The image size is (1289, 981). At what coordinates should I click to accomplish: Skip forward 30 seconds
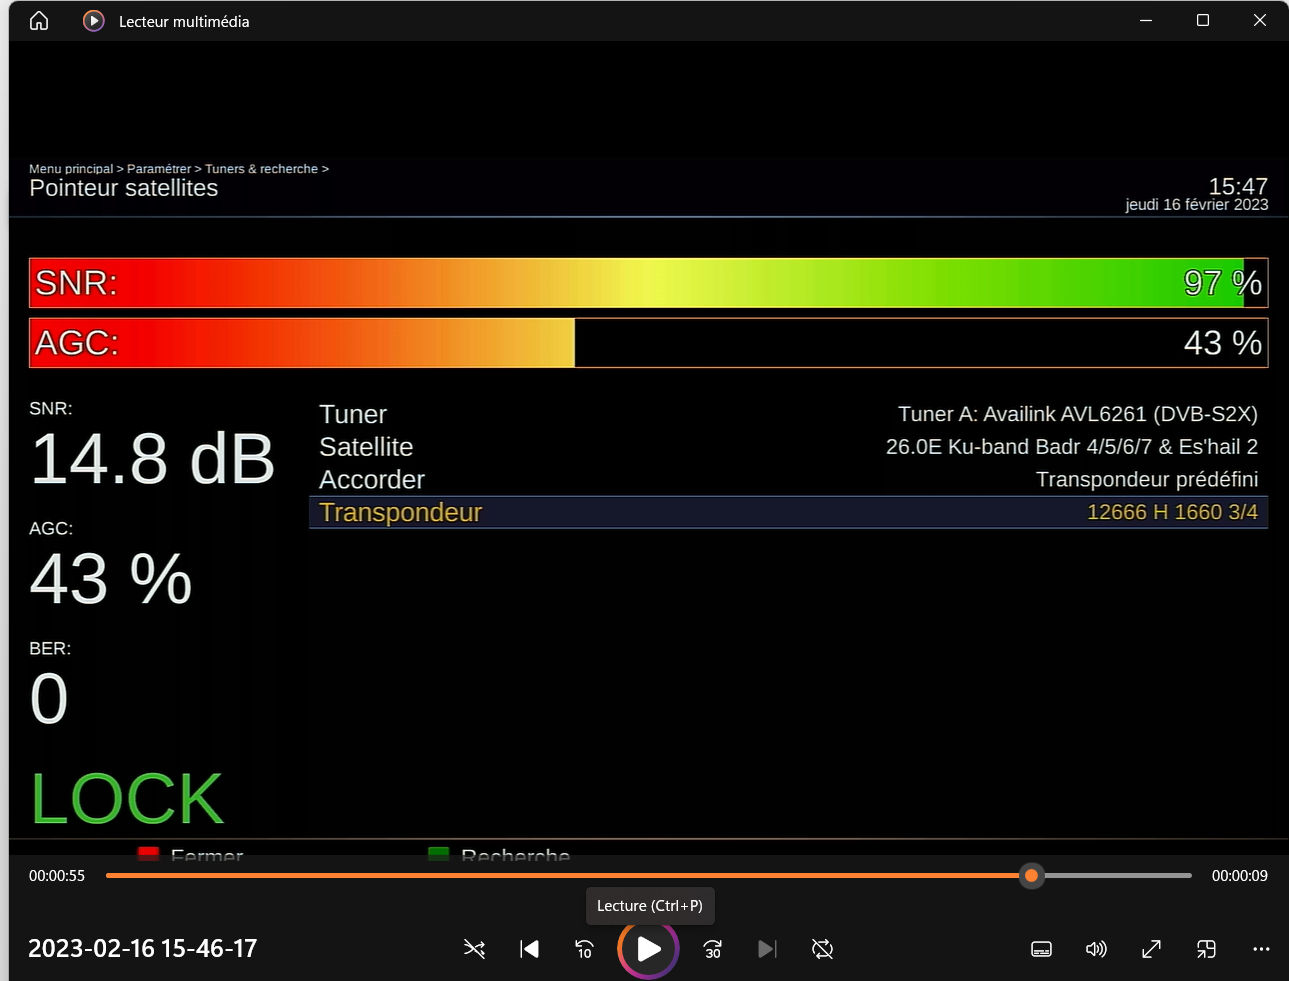pyautogui.click(x=713, y=949)
